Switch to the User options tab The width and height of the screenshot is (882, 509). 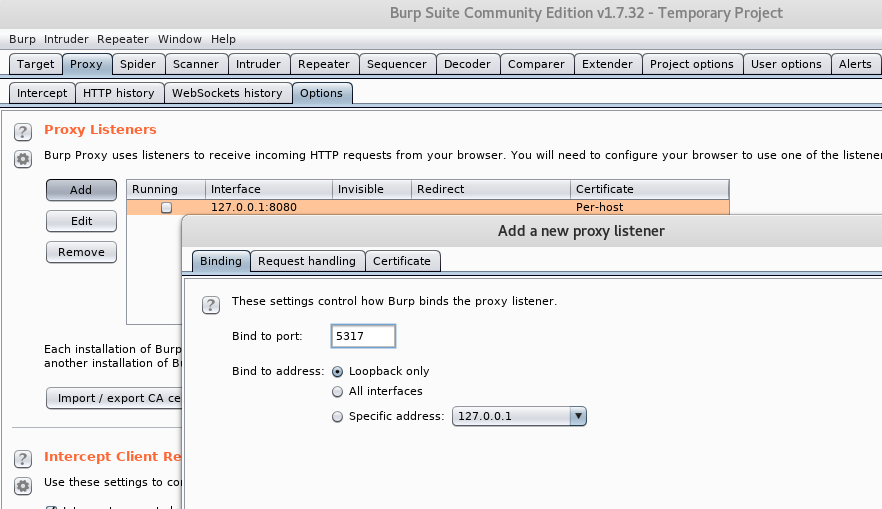(786, 64)
